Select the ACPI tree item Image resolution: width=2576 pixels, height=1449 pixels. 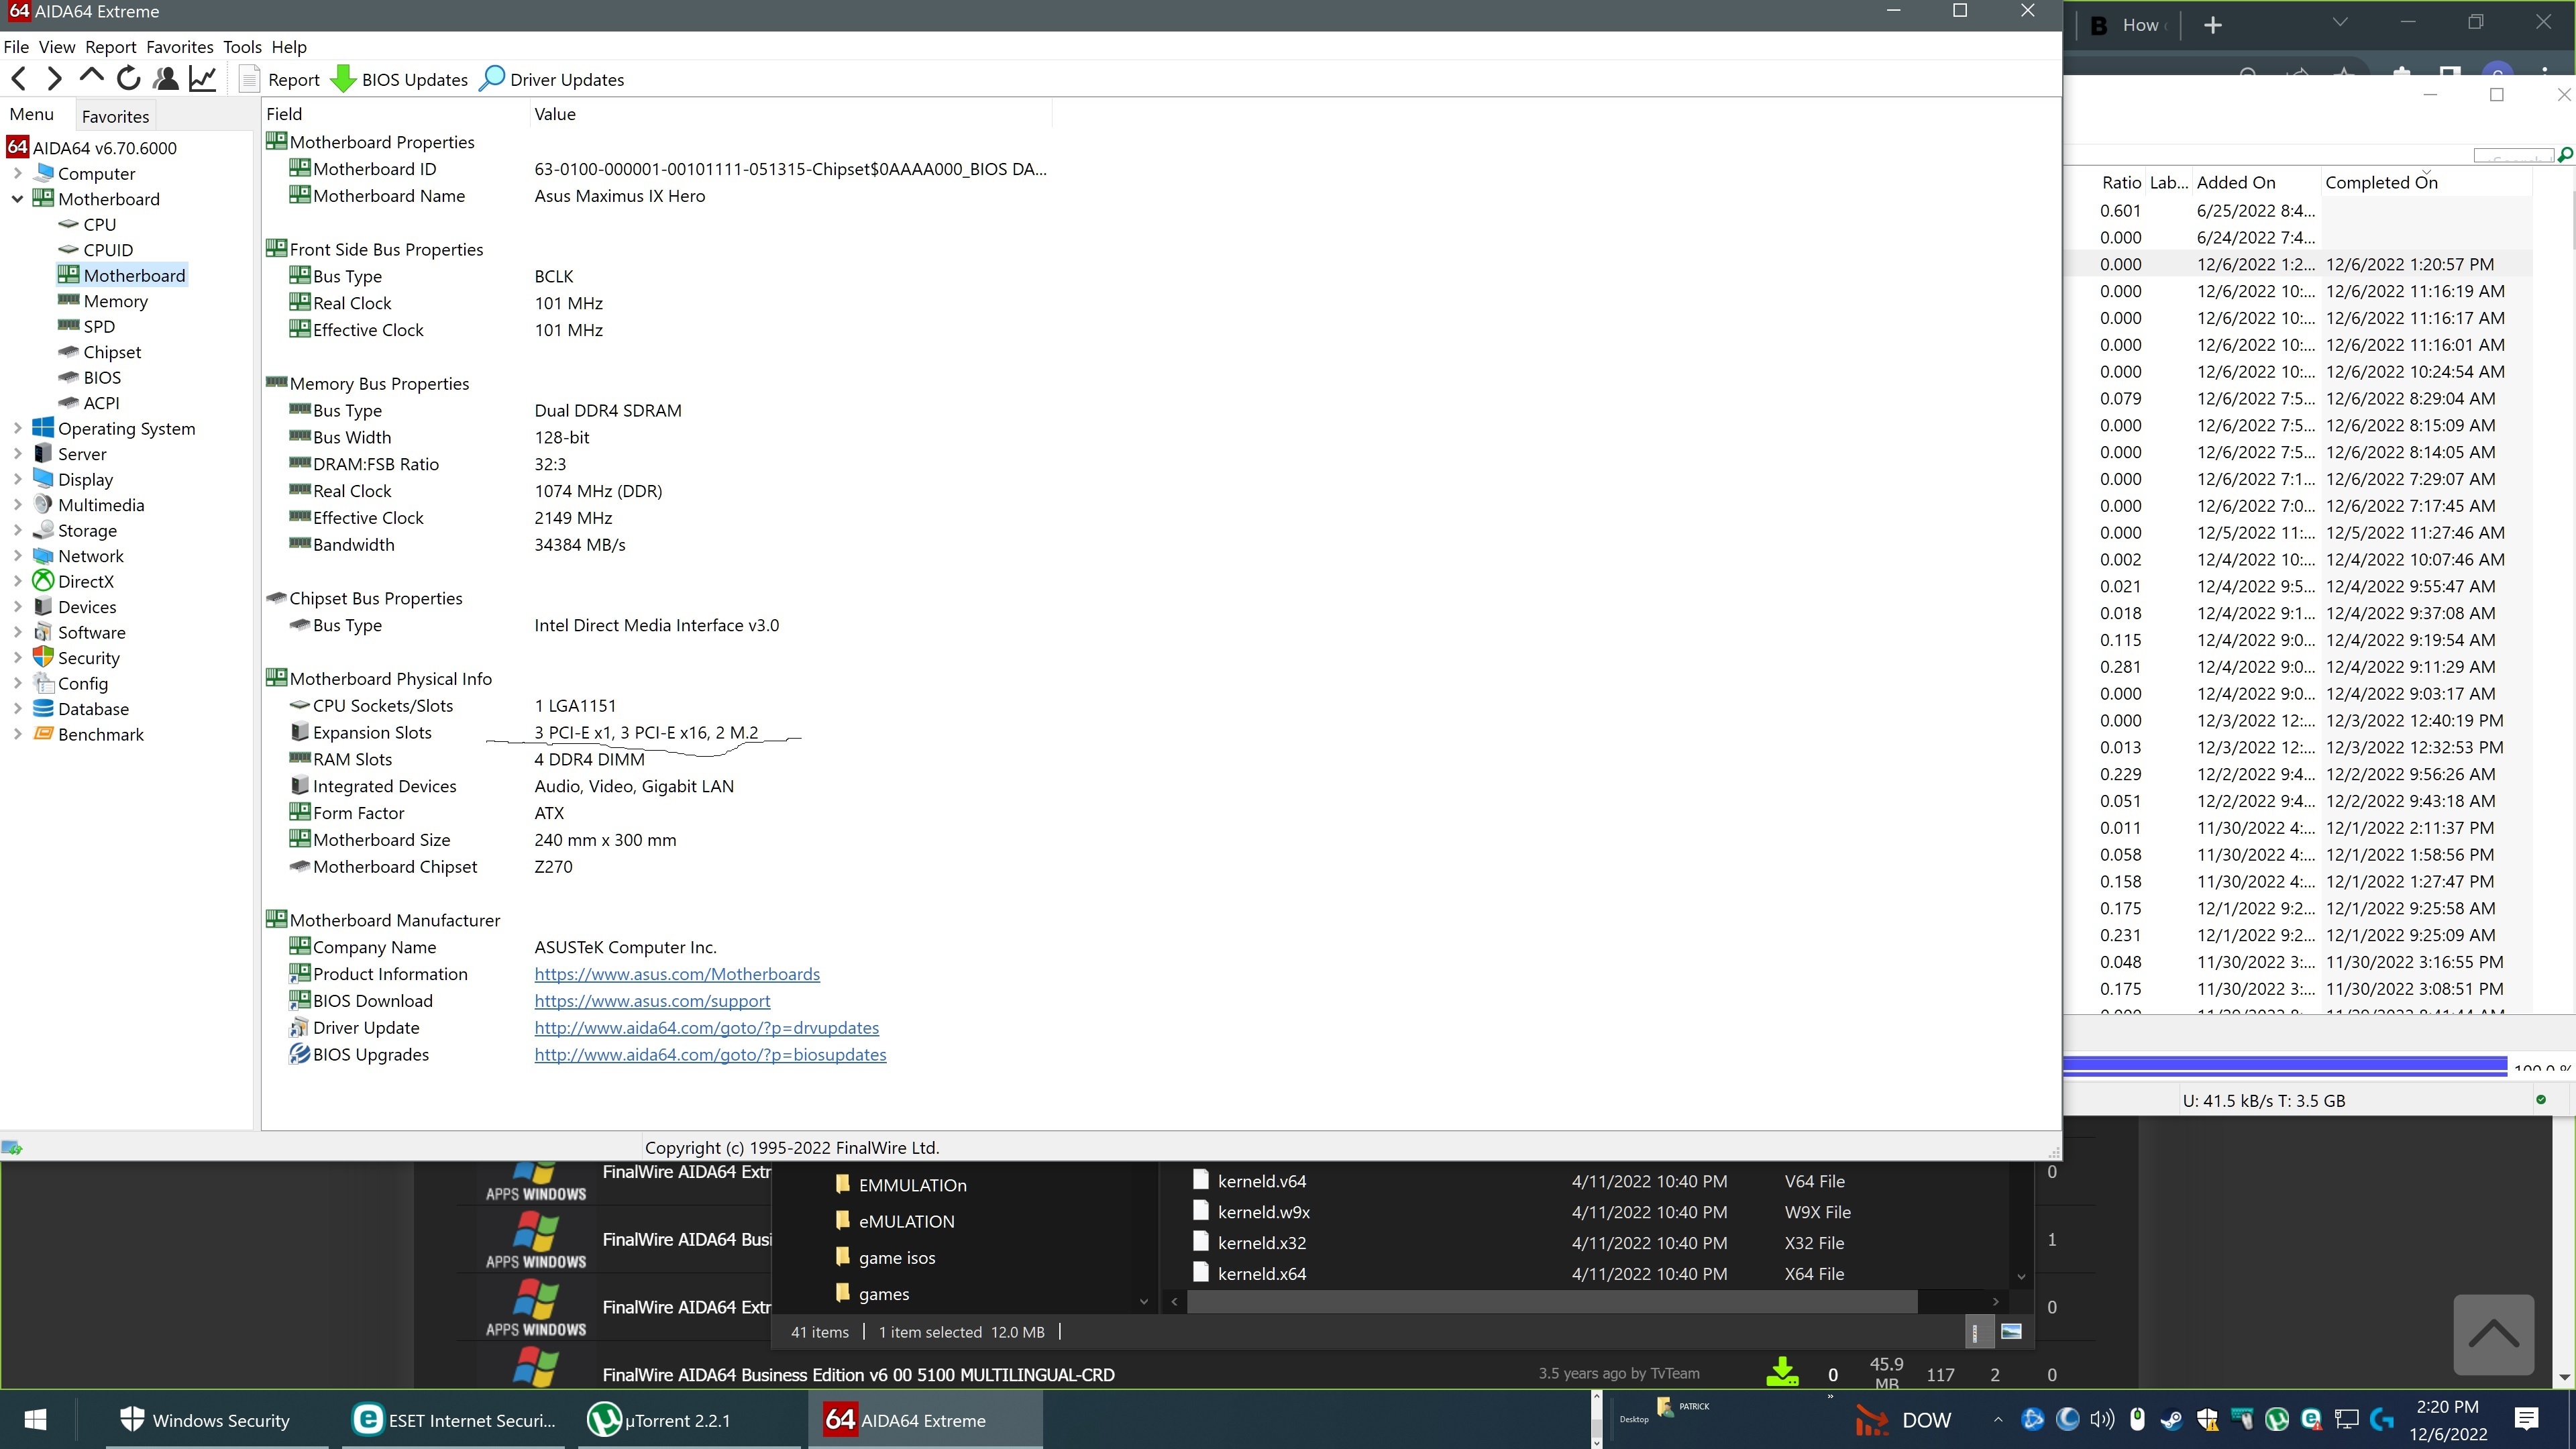101,403
